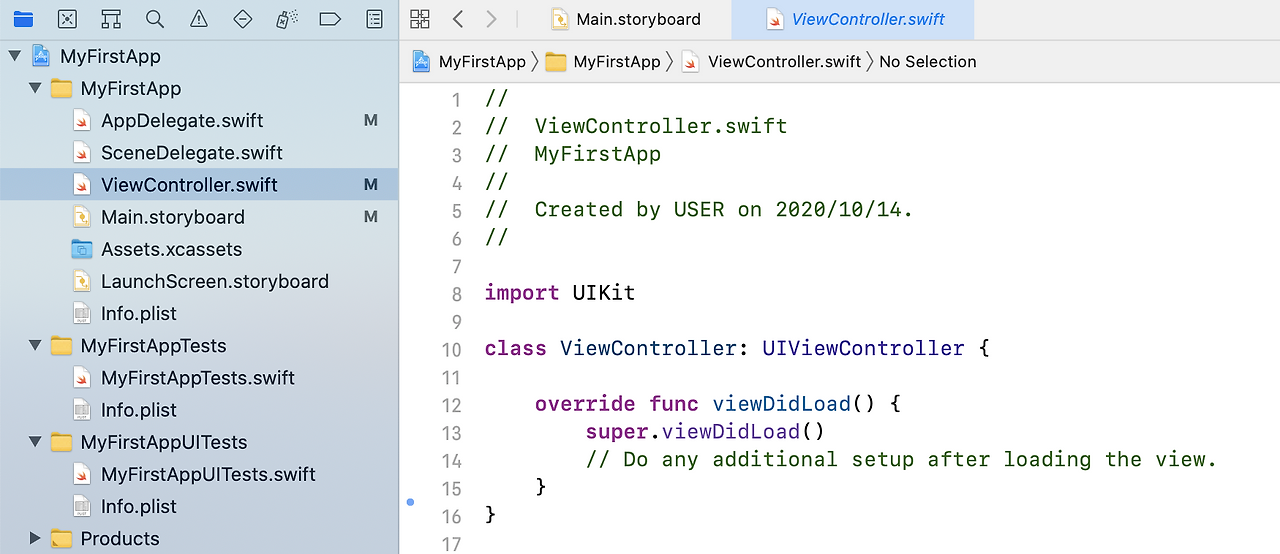Switch to the Main.storyboard tab
Image resolution: width=1280 pixels, height=554 pixels.
pos(626,19)
